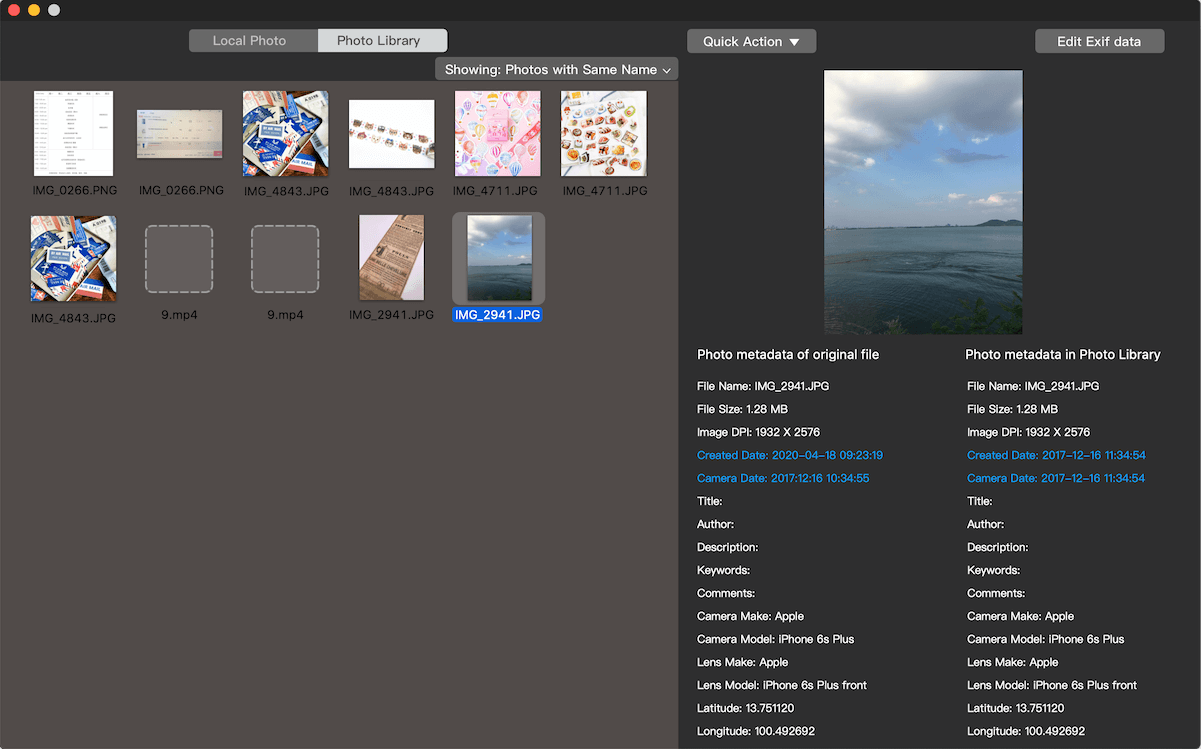Minimize the window with the yellow button

click(x=34, y=10)
